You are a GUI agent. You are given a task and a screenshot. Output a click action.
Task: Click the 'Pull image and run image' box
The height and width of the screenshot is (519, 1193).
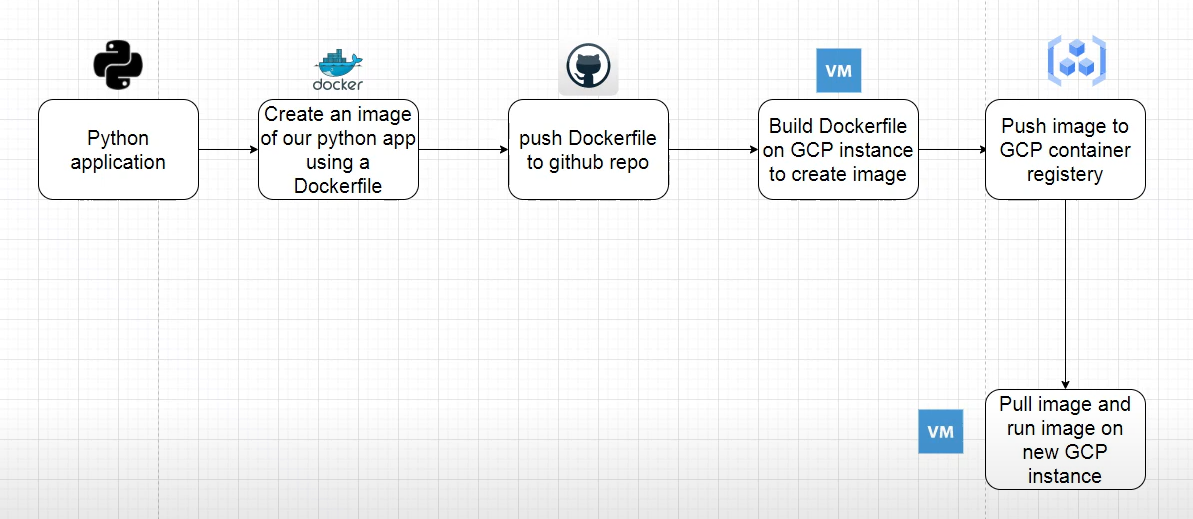[1065, 439]
